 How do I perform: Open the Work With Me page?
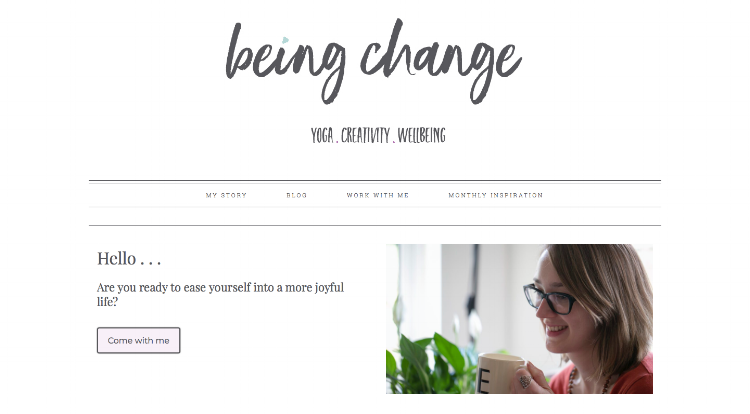[378, 195]
